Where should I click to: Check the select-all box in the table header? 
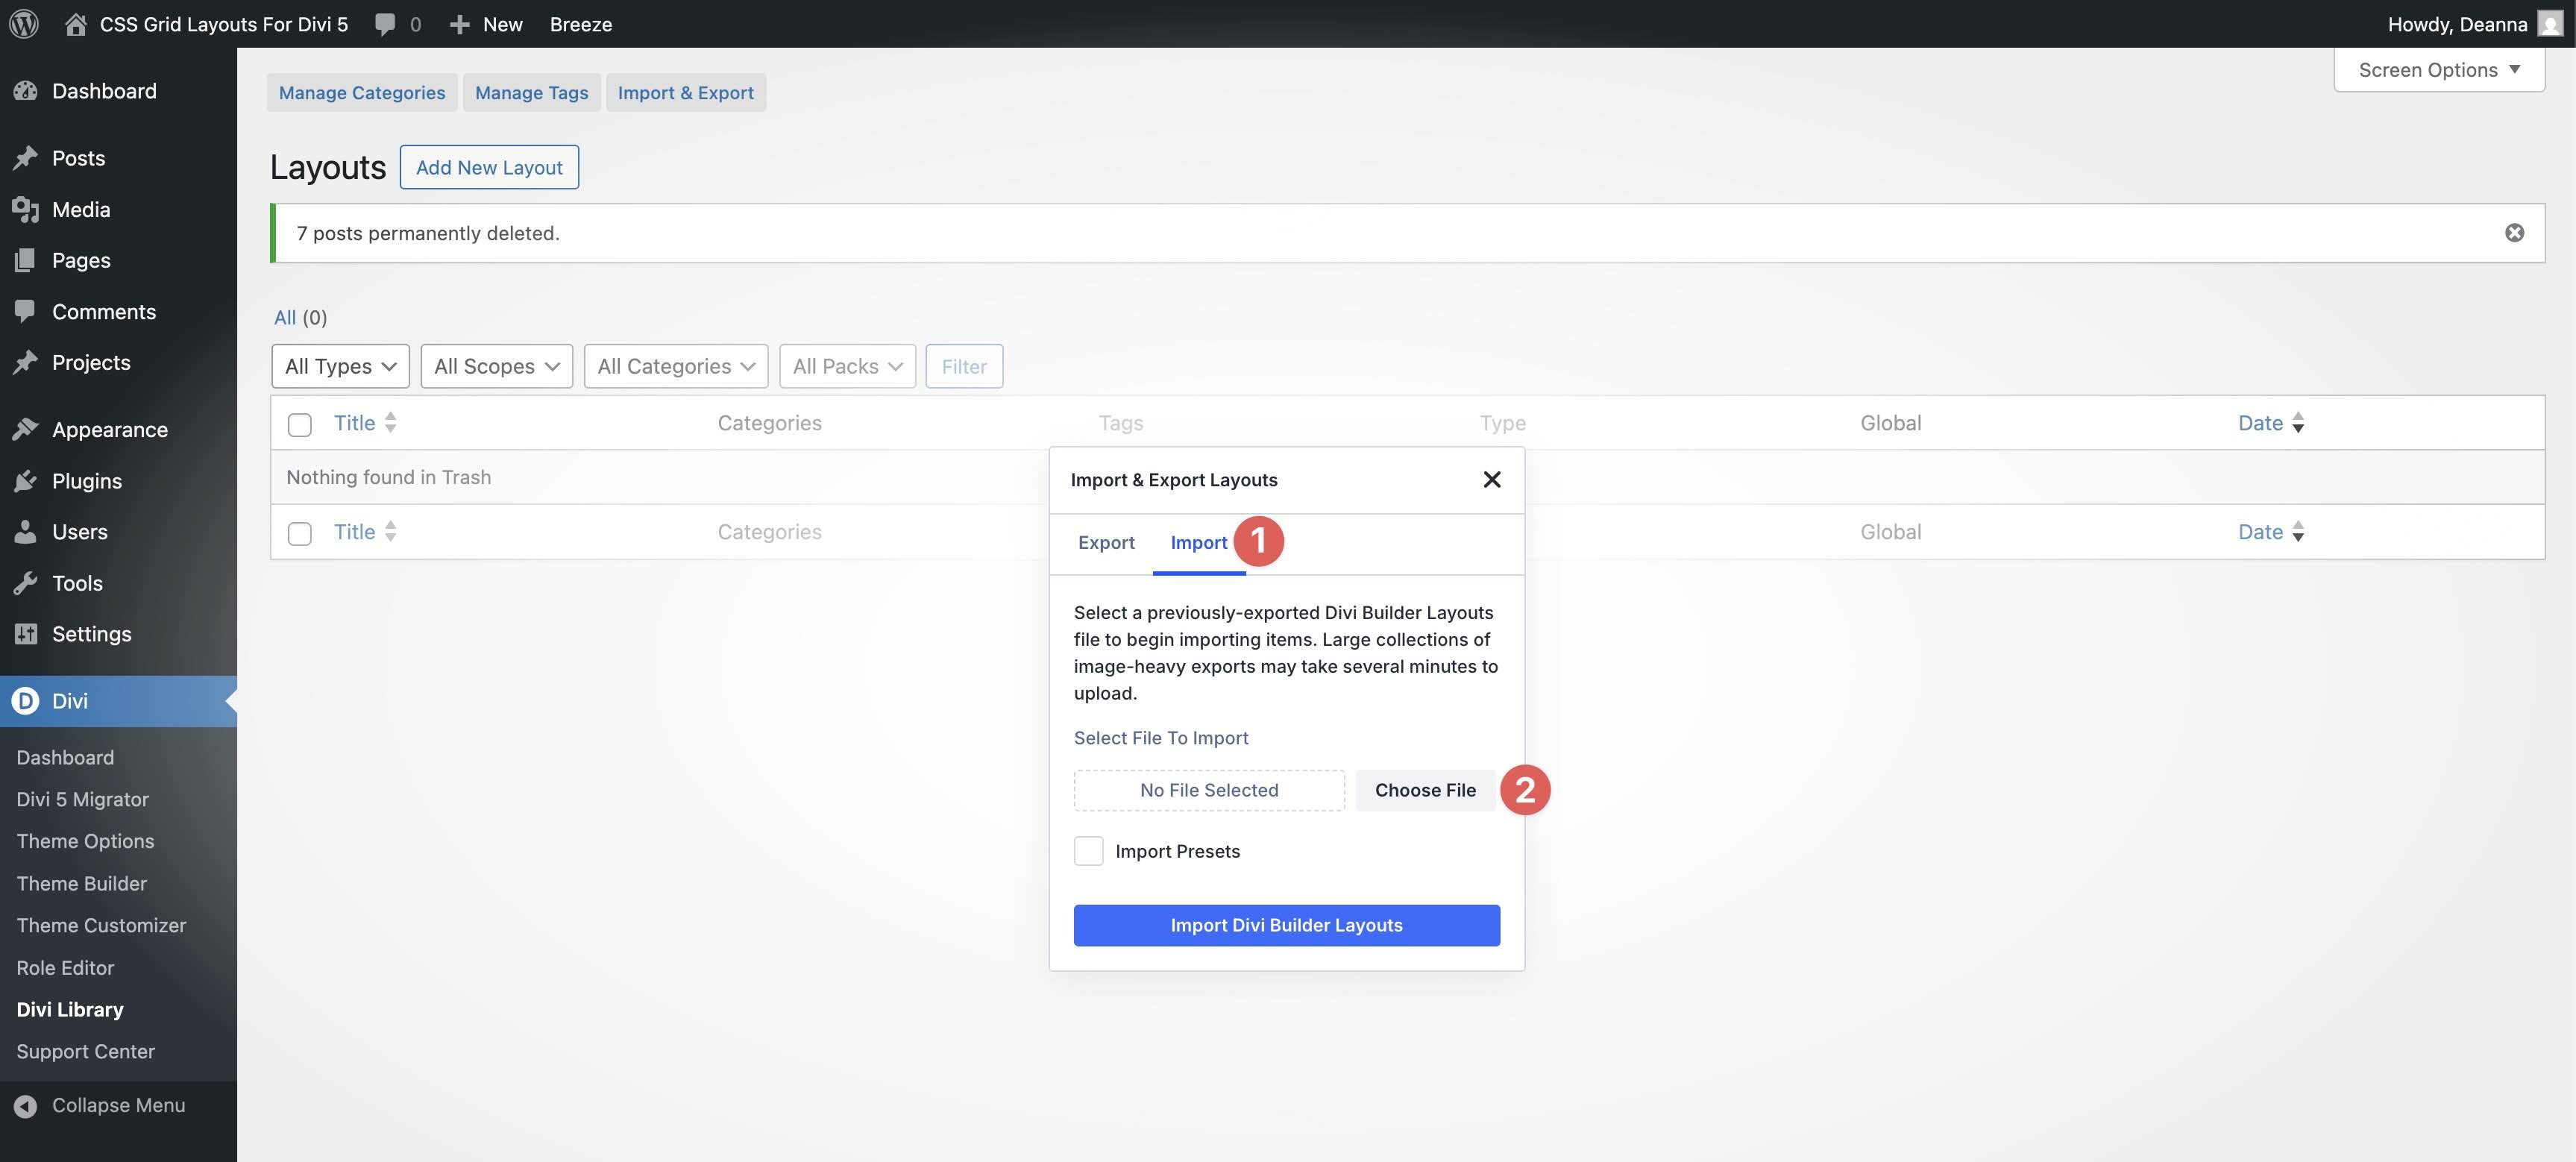(299, 424)
